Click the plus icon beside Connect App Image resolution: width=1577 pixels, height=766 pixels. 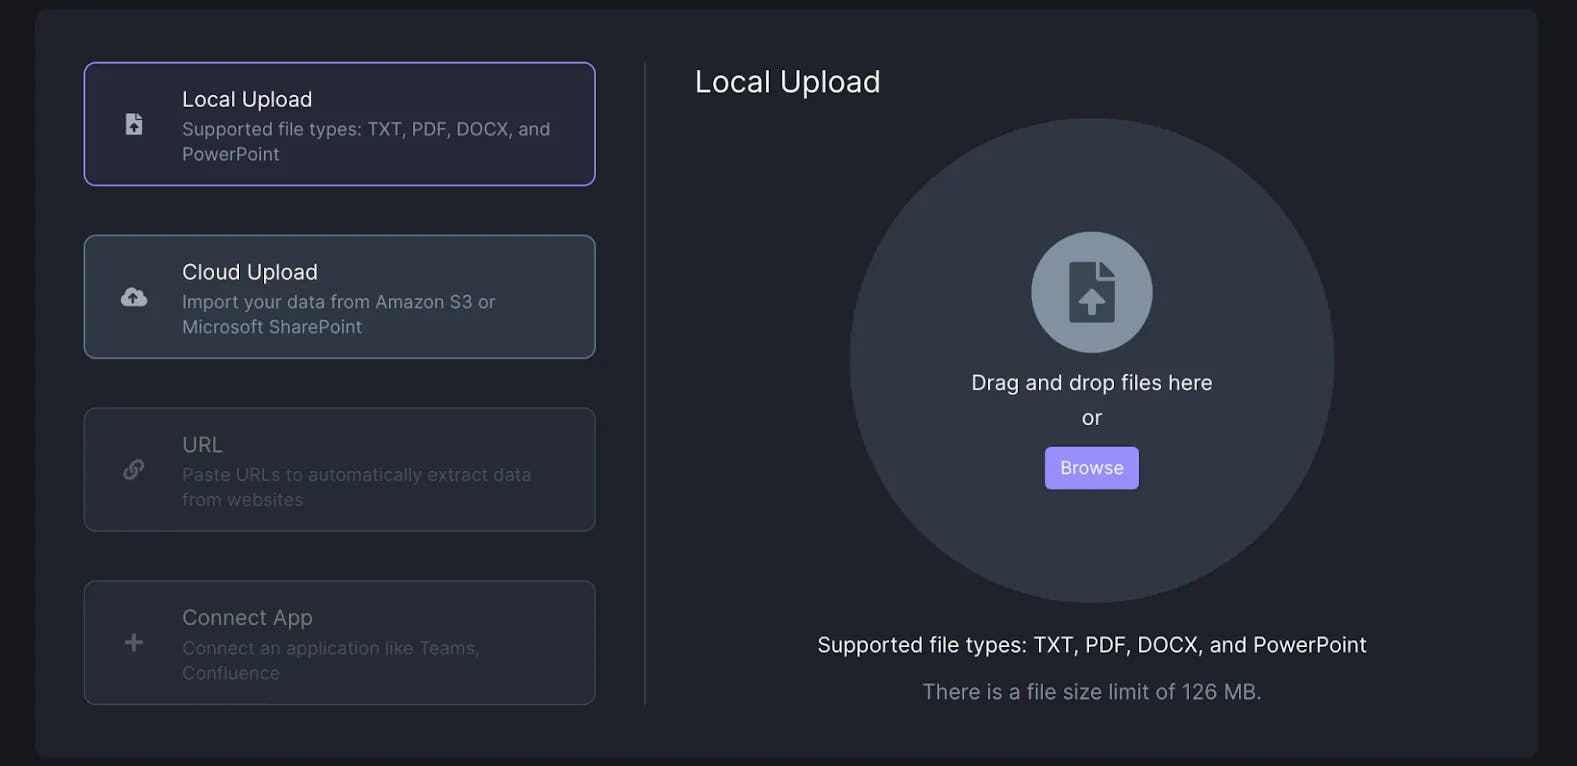(134, 642)
